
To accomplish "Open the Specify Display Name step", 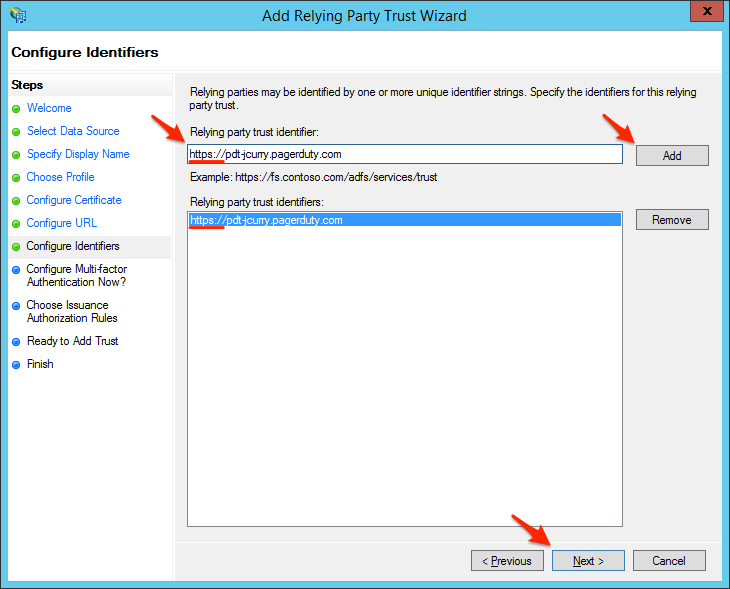I will 78,154.
